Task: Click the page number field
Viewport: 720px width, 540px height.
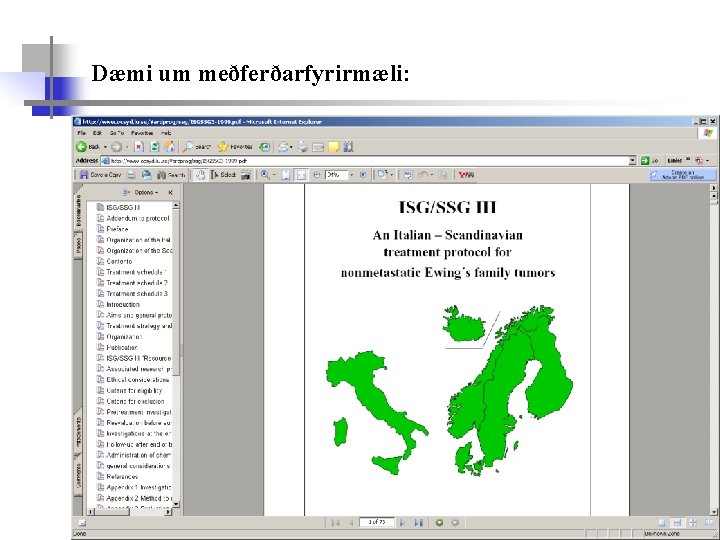Action: (377, 523)
